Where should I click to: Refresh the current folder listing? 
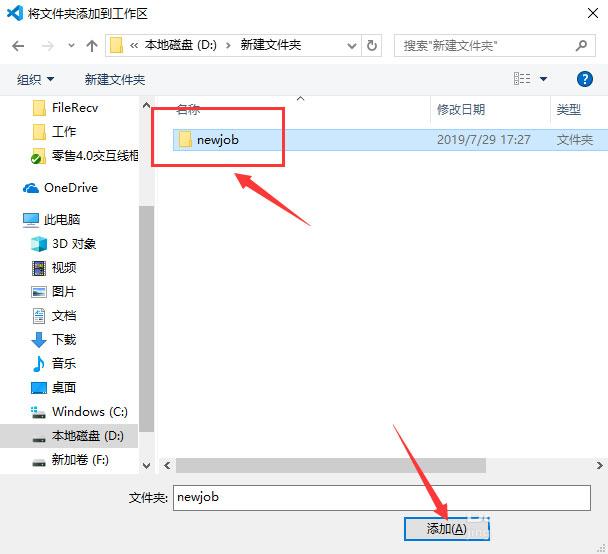373,46
